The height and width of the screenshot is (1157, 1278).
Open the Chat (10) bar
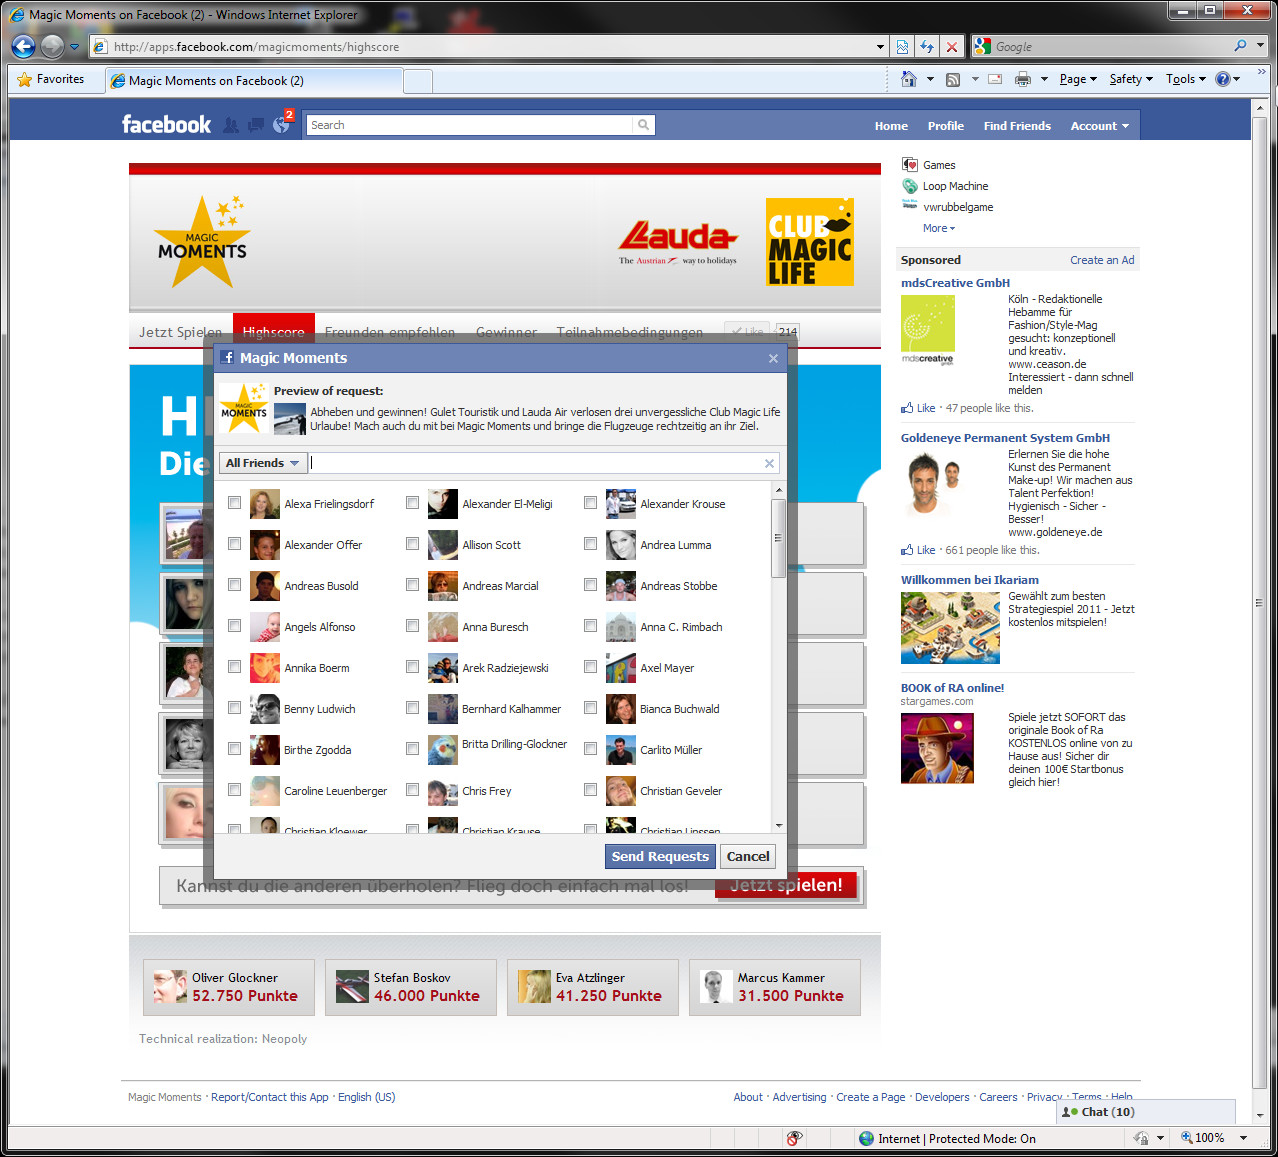coord(1146,1112)
